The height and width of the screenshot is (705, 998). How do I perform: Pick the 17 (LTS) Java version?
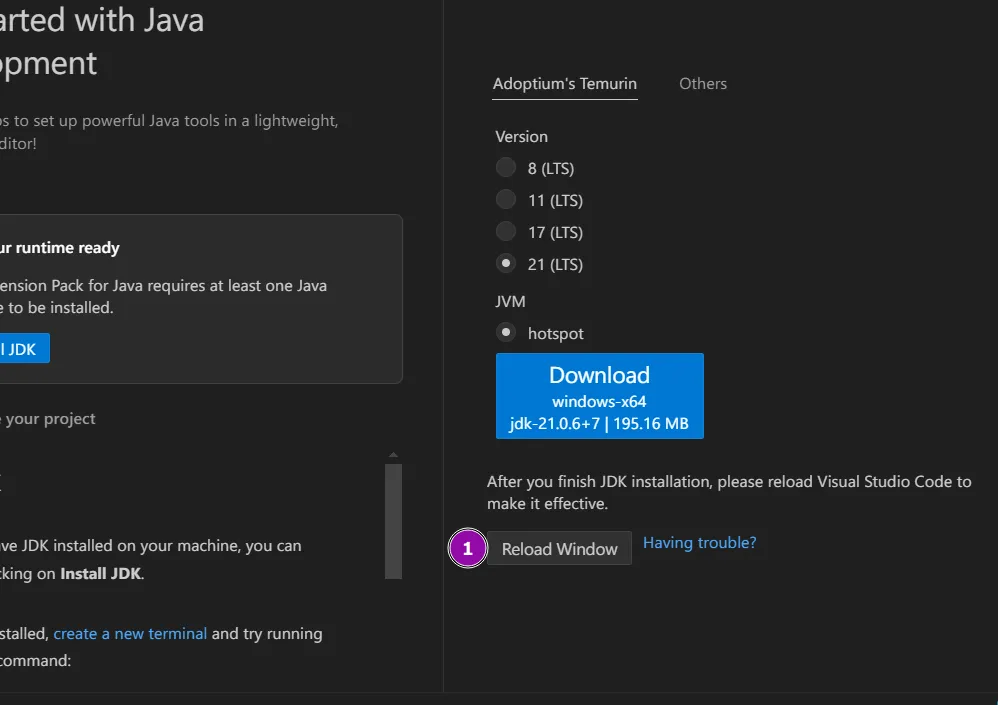(507, 232)
